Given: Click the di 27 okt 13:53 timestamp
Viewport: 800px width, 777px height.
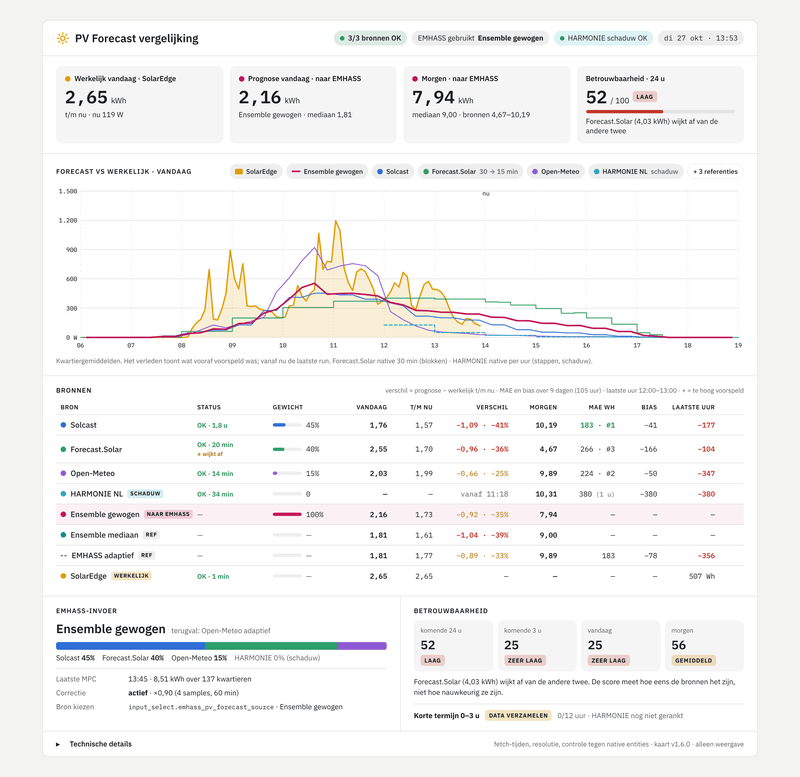Looking at the screenshot, I should (701, 38).
